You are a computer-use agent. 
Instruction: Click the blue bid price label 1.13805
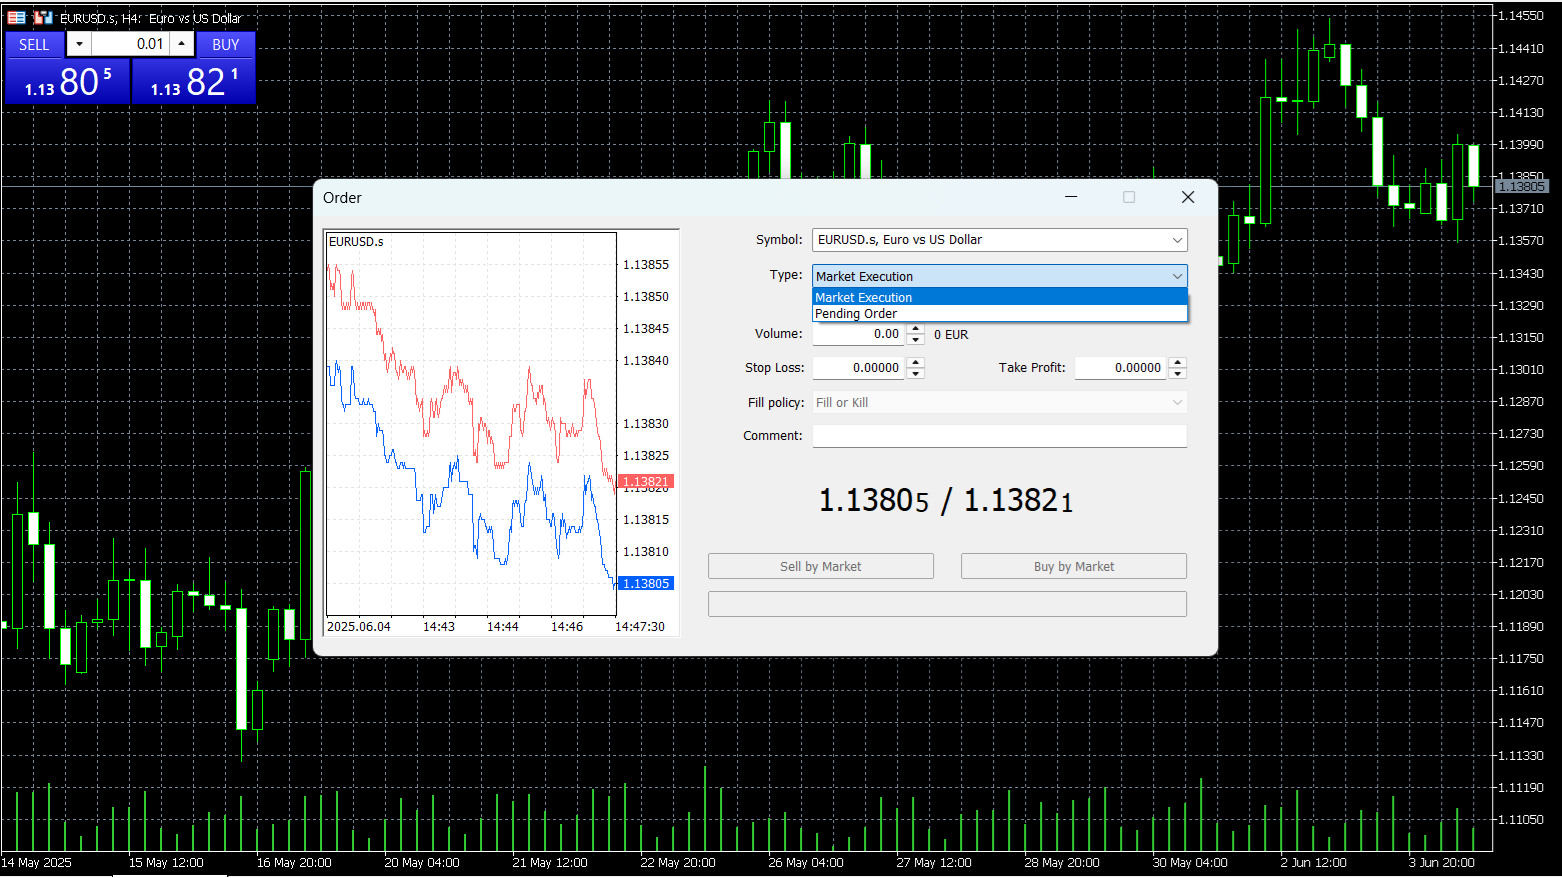point(646,583)
